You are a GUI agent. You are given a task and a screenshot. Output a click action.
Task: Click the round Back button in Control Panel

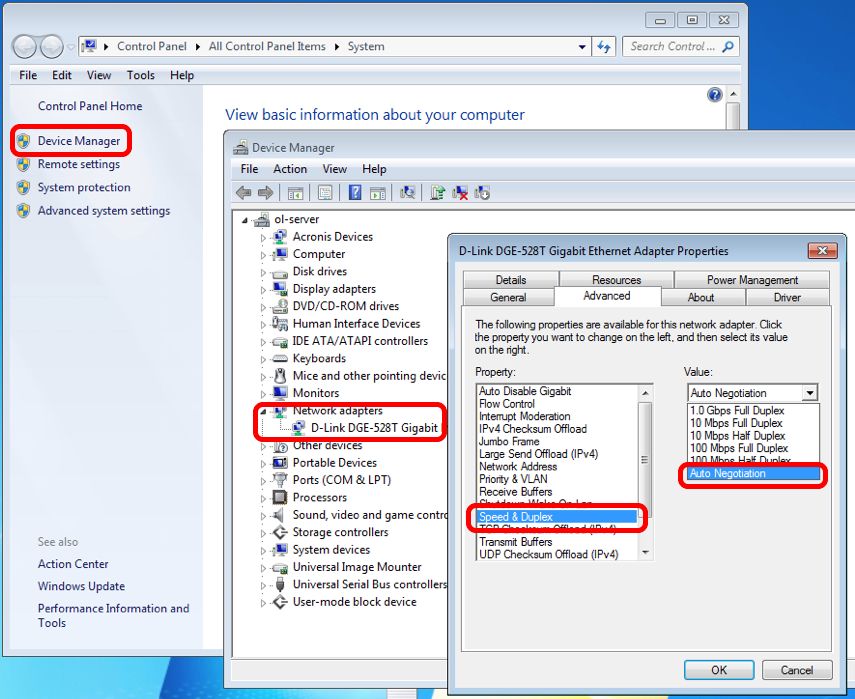pyautogui.click(x=25, y=47)
